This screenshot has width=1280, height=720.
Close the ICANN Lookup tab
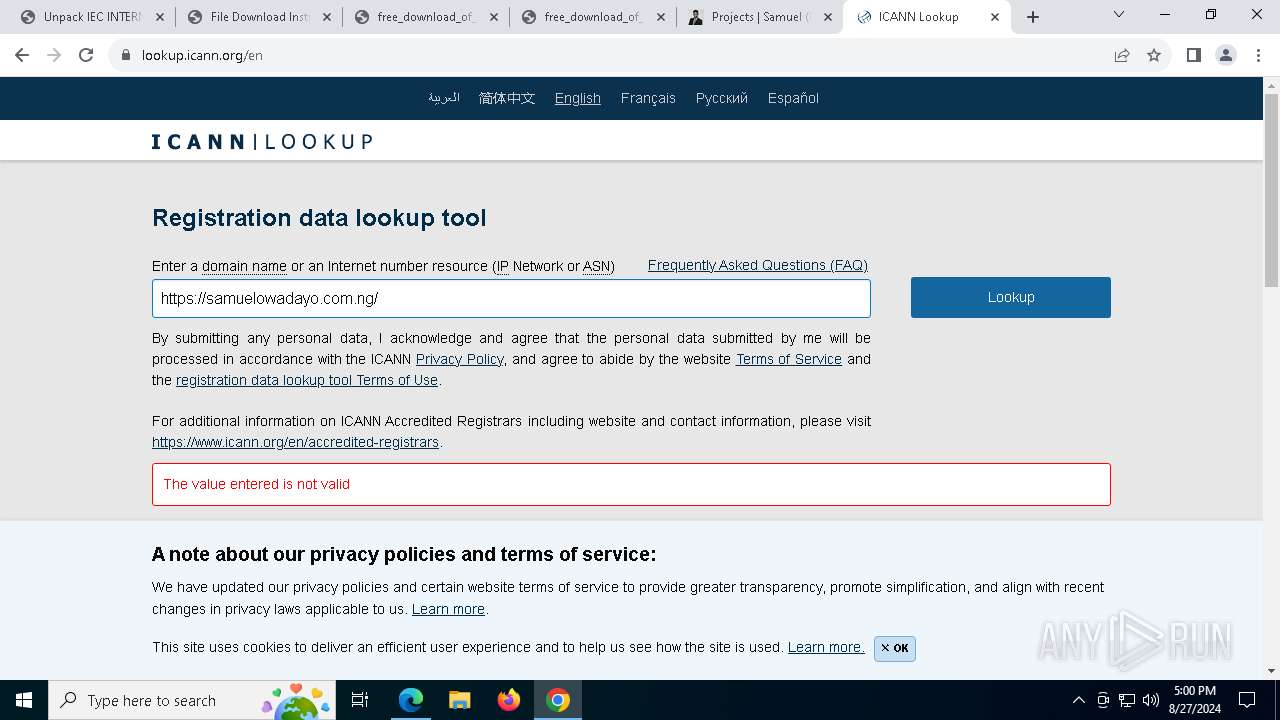pos(995,17)
